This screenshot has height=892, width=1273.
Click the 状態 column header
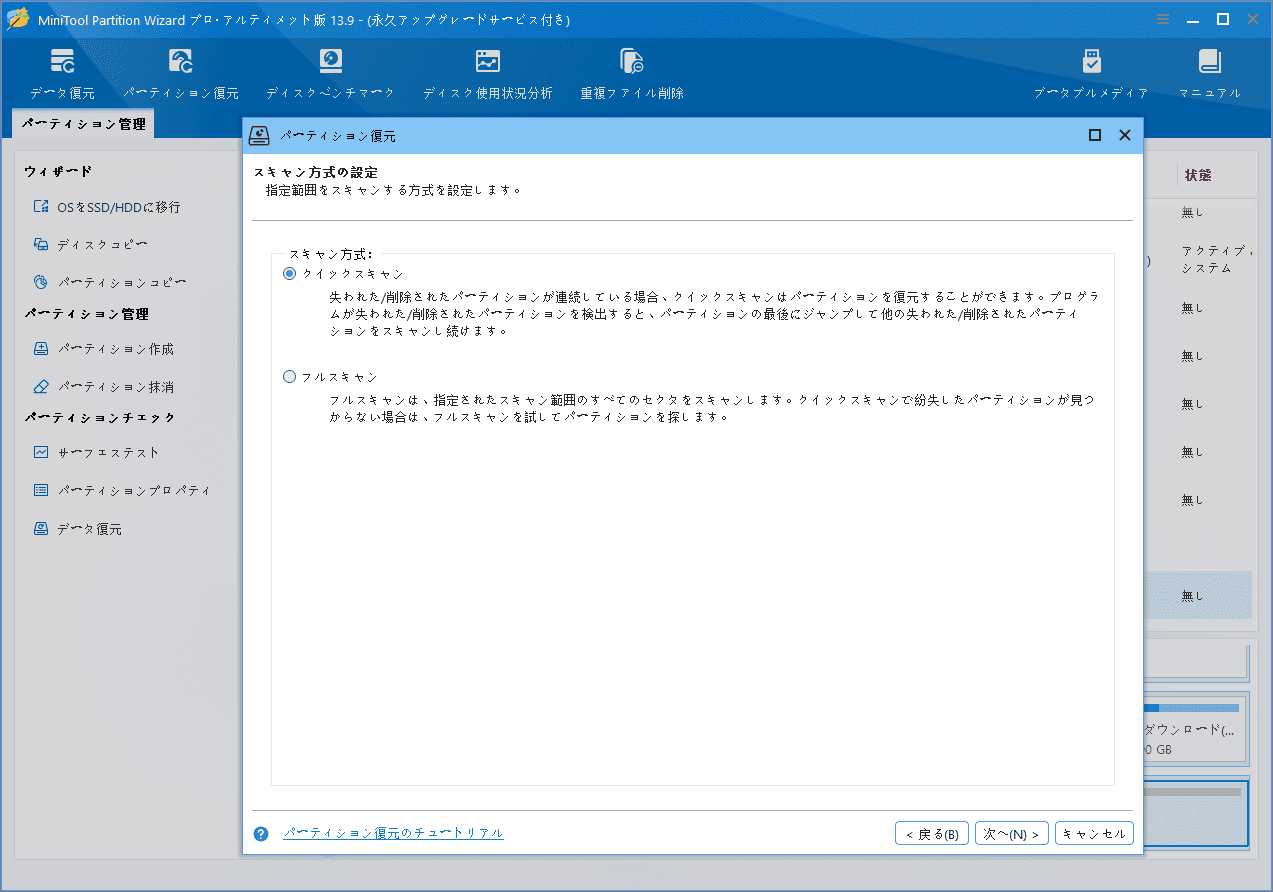pos(1198,175)
